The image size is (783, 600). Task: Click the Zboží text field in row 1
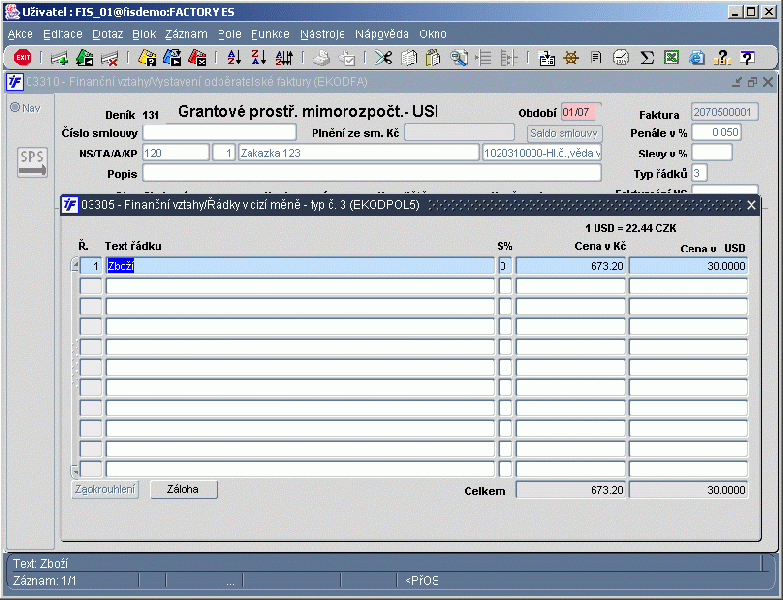pyautogui.click(x=300, y=266)
